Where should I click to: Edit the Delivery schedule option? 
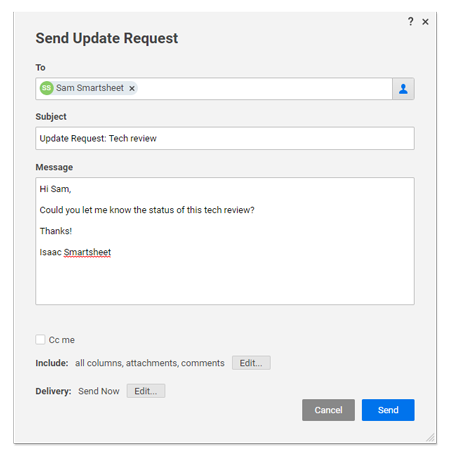146,391
